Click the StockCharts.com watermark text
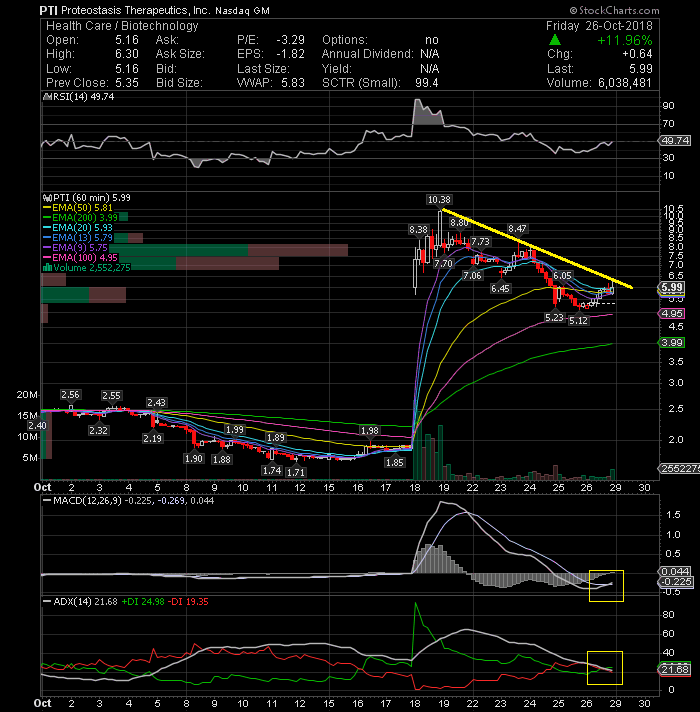Viewport: 700px width, 712px height. pos(615,10)
